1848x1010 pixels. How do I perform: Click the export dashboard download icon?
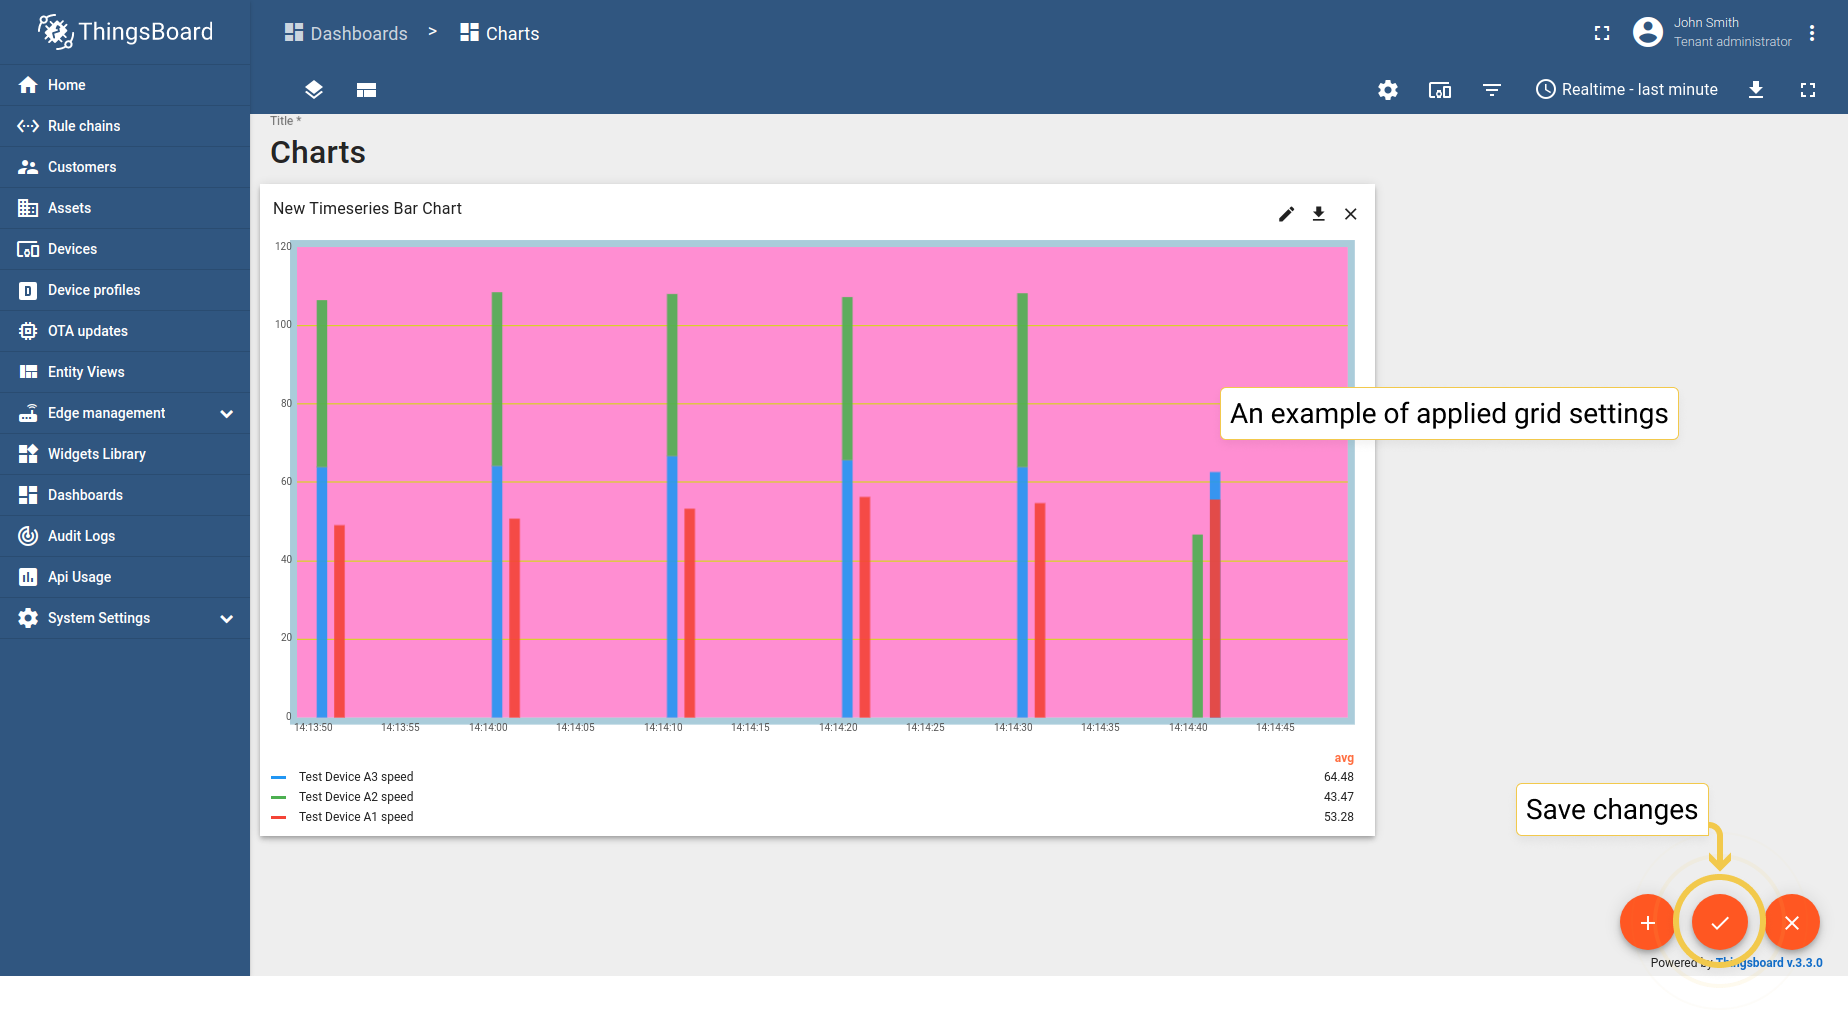(1756, 90)
